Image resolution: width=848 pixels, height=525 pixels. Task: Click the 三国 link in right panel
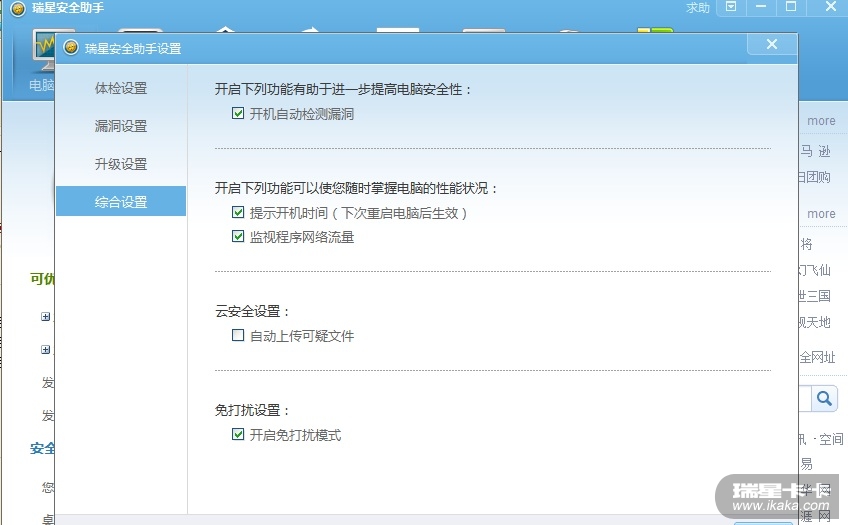814,296
